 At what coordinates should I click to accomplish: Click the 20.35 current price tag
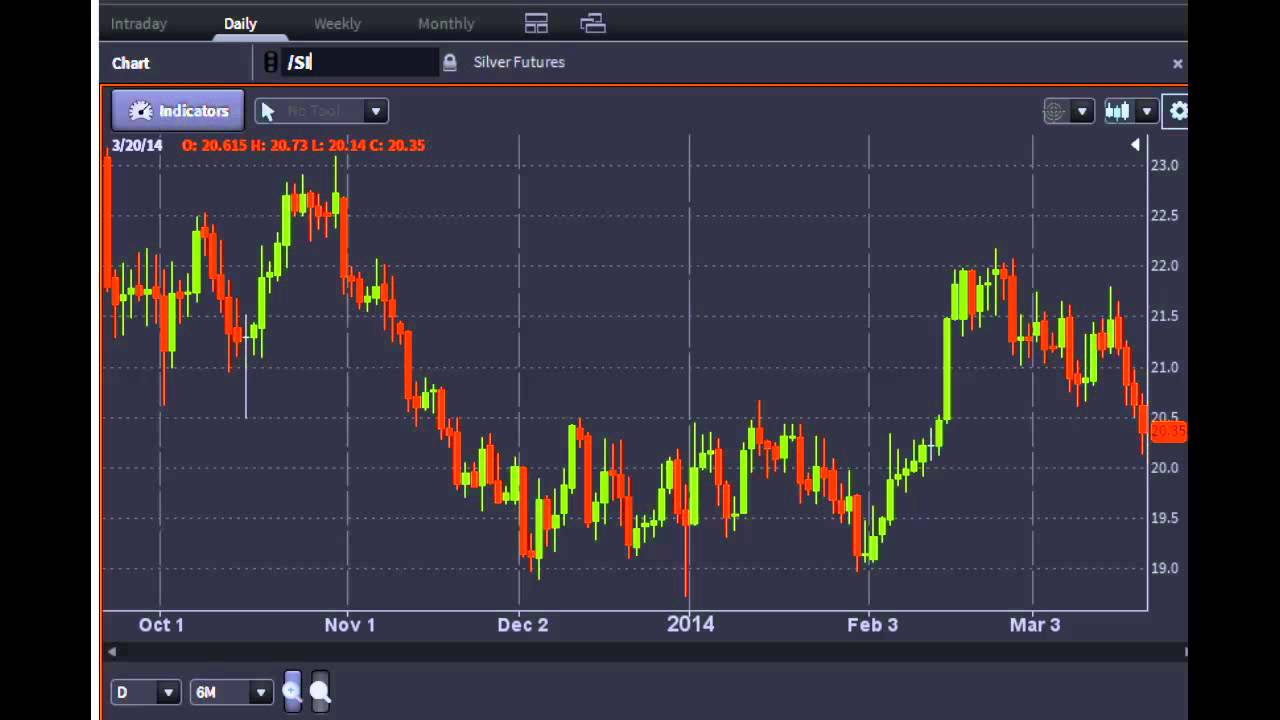pyautogui.click(x=1168, y=432)
